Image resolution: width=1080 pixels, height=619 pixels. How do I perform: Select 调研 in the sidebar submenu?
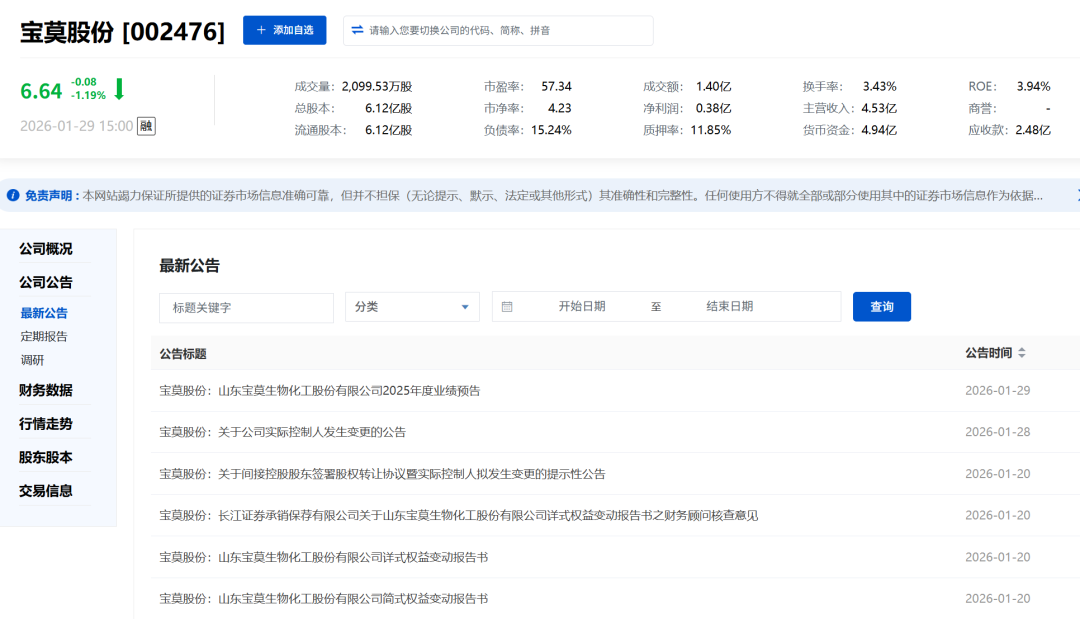(x=32, y=360)
